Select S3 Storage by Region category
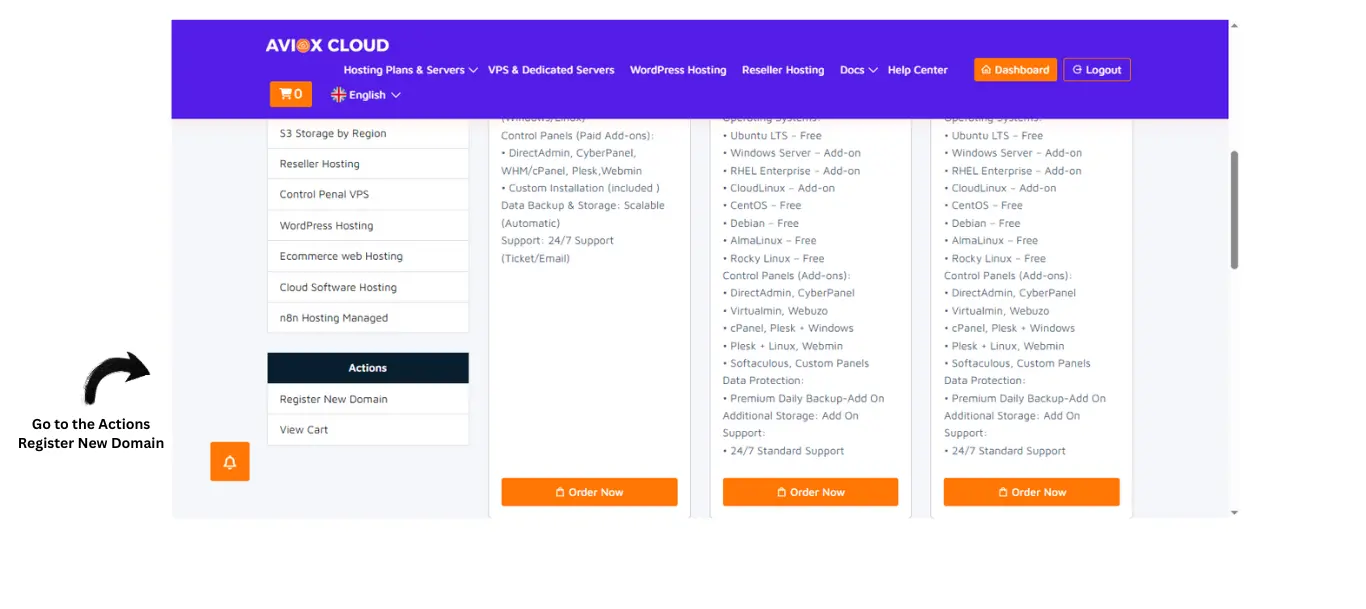The image size is (1366, 609). point(333,133)
